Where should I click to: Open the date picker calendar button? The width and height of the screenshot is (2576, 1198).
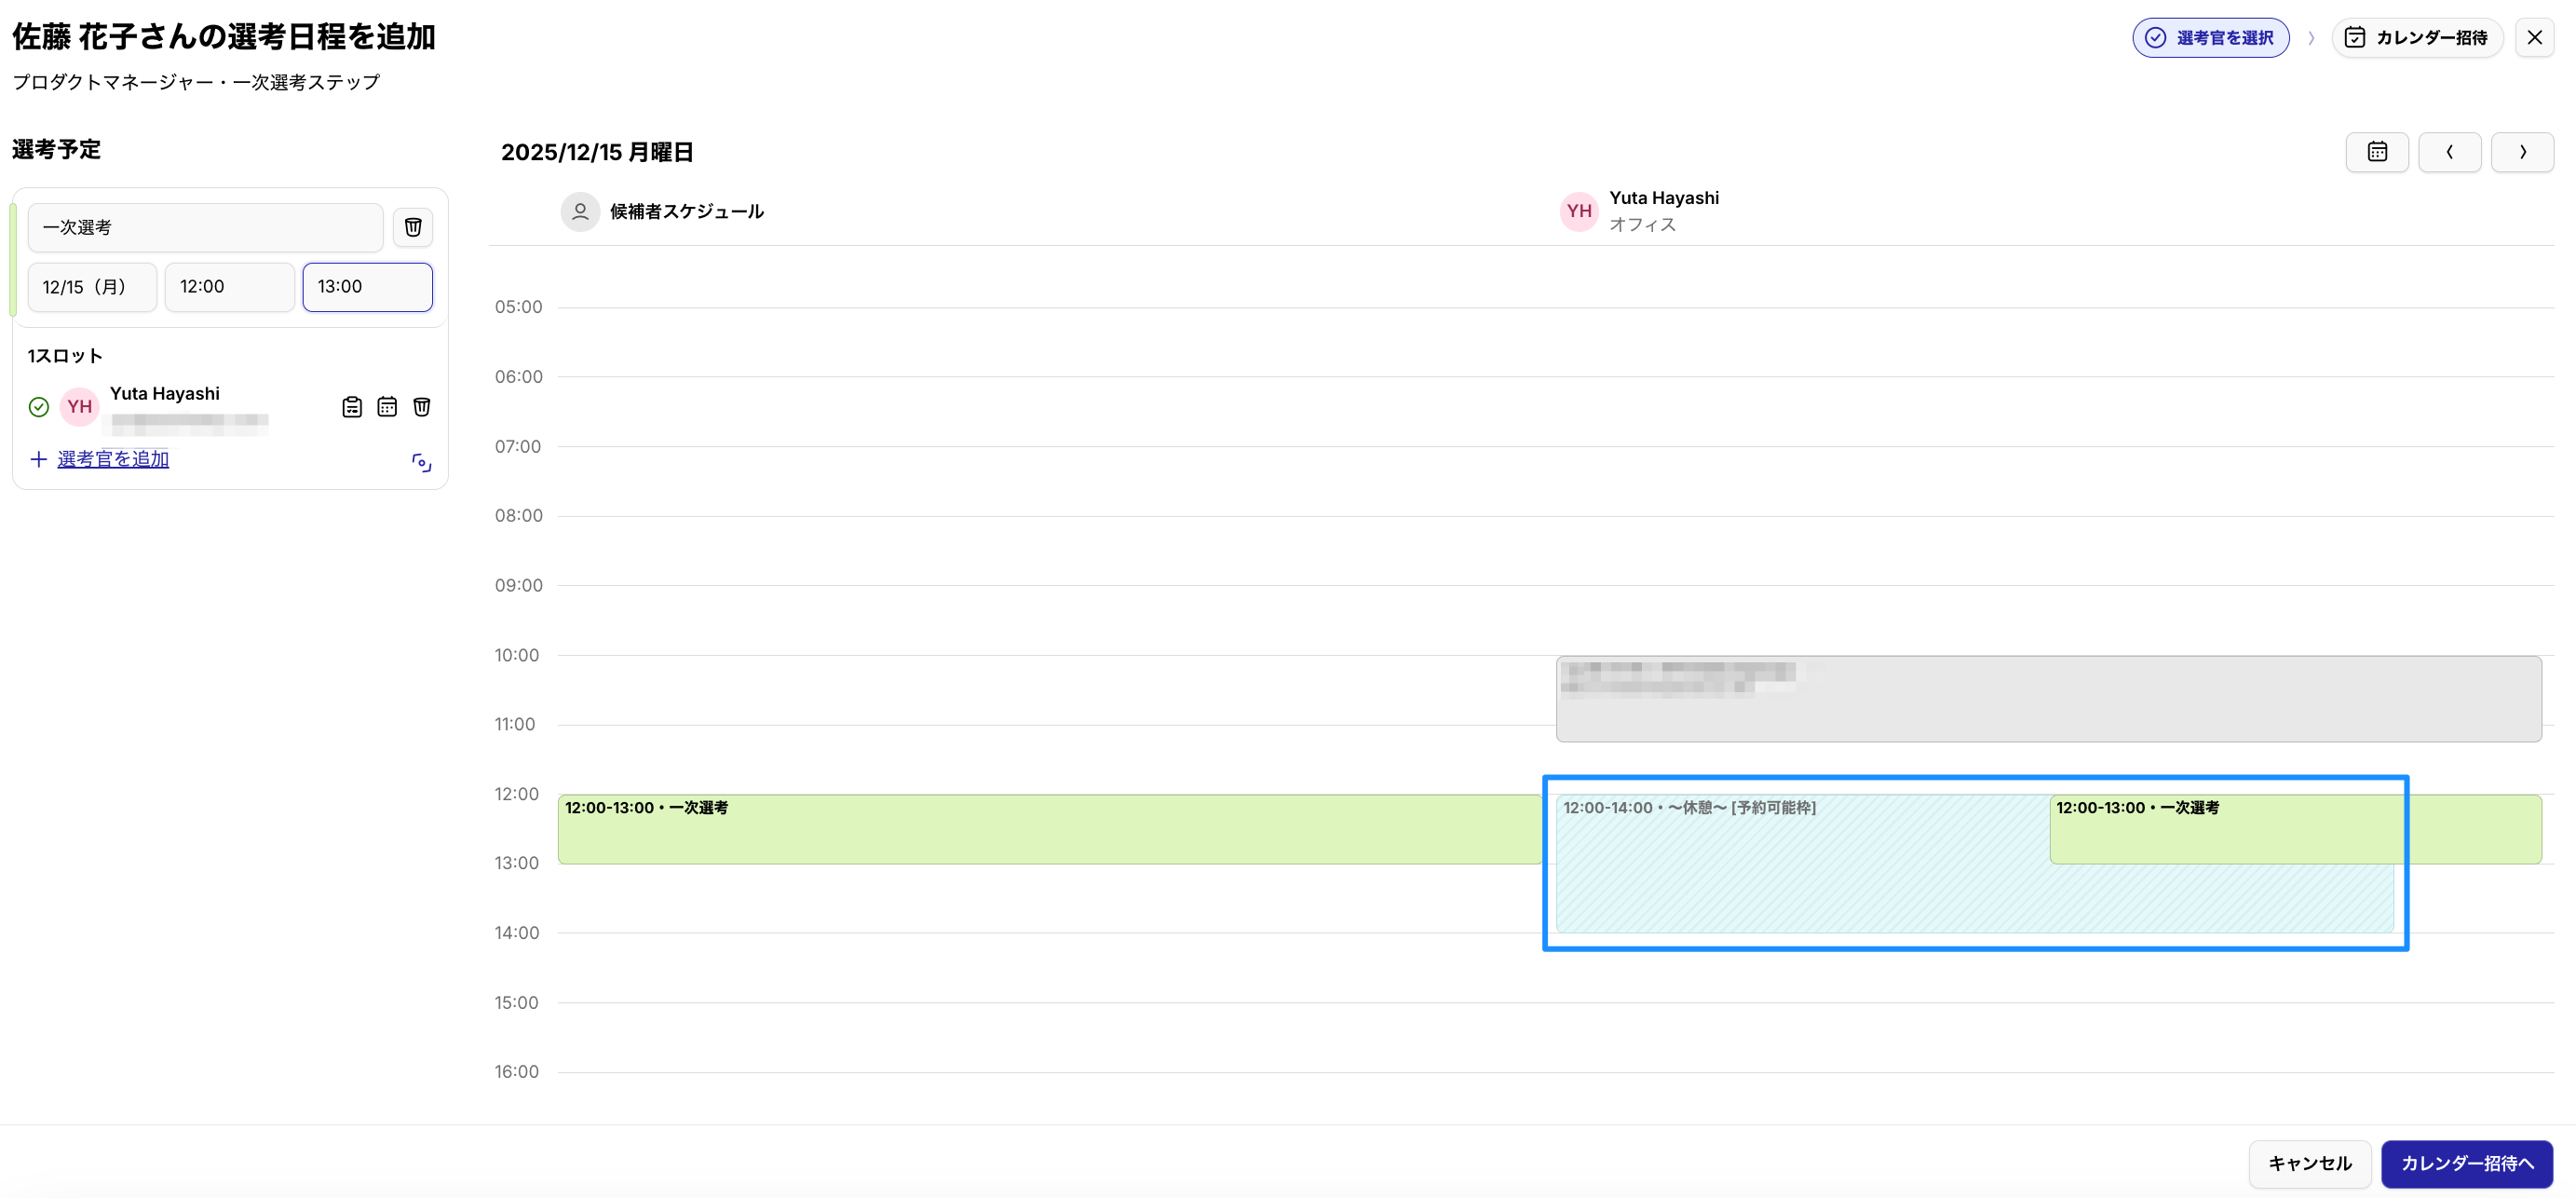2376,152
